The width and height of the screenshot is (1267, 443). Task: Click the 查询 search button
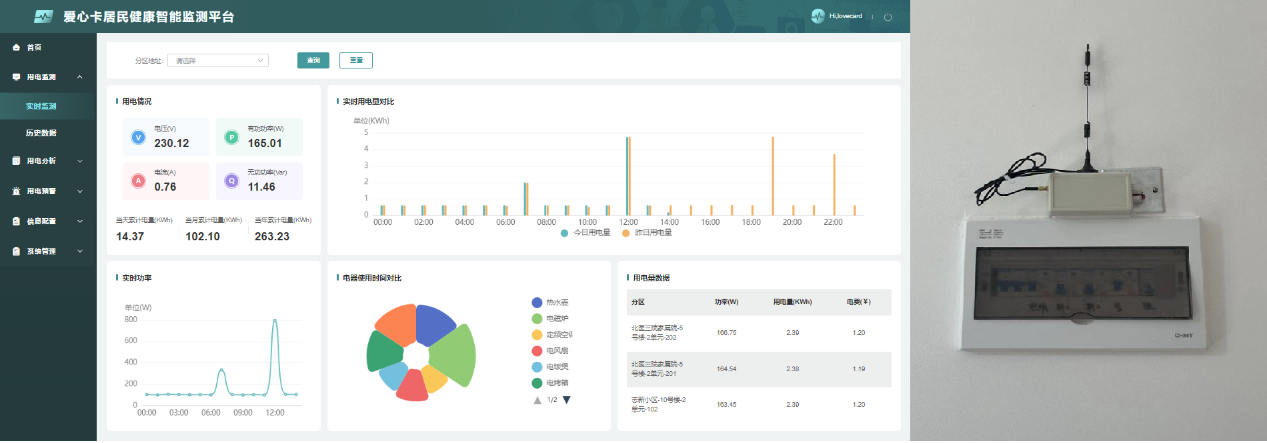click(313, 60)
